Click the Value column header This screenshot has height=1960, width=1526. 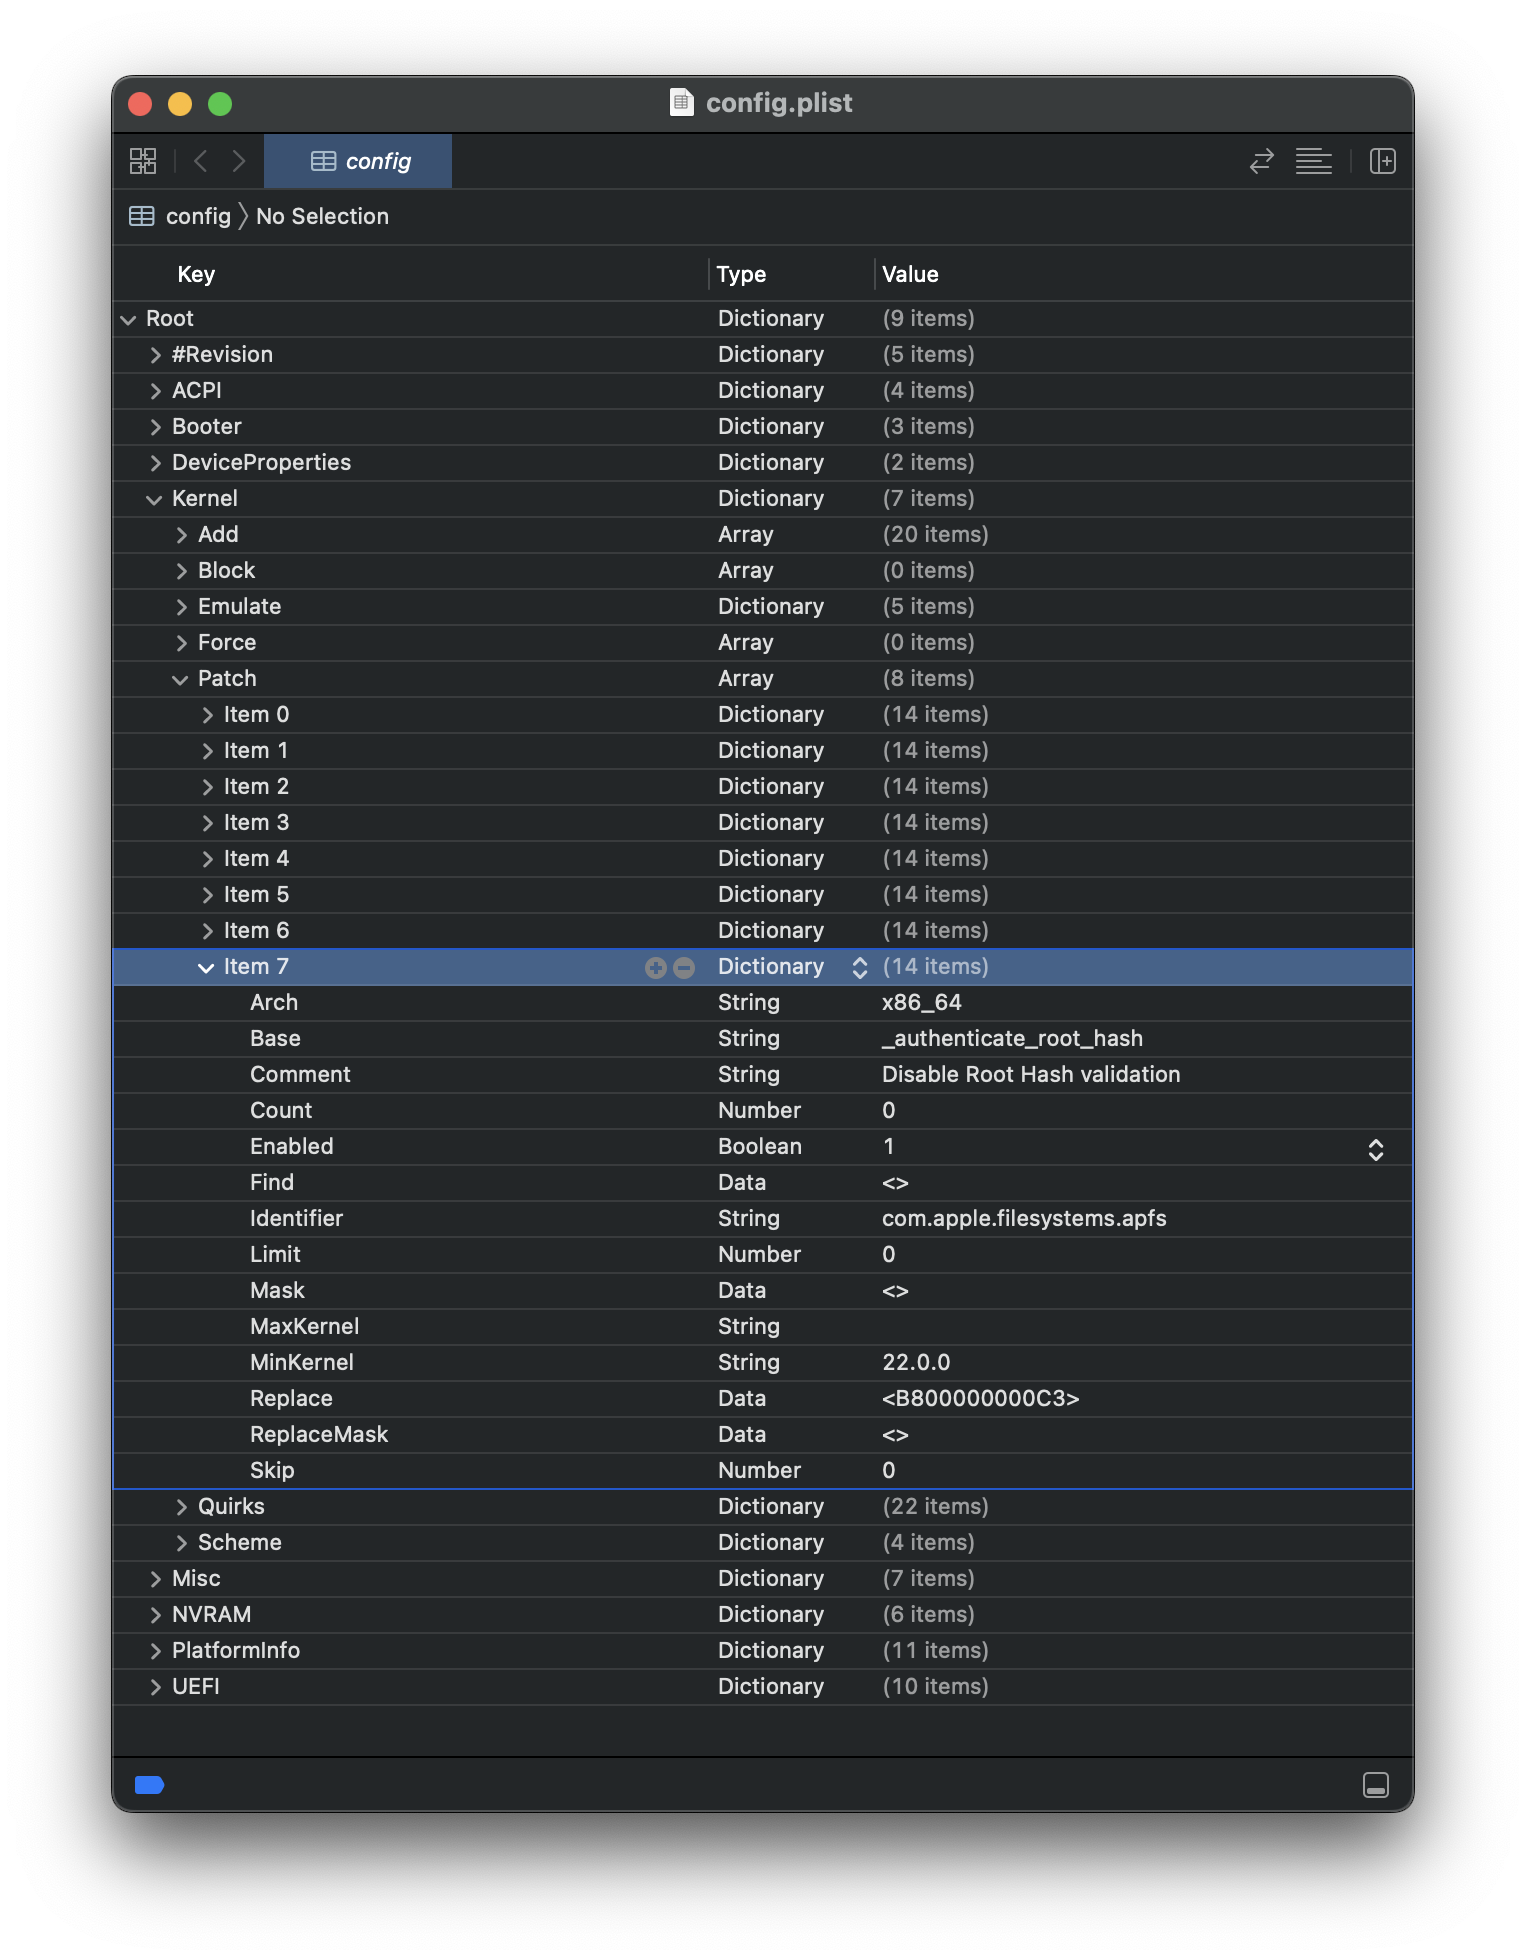coord(910,274)
